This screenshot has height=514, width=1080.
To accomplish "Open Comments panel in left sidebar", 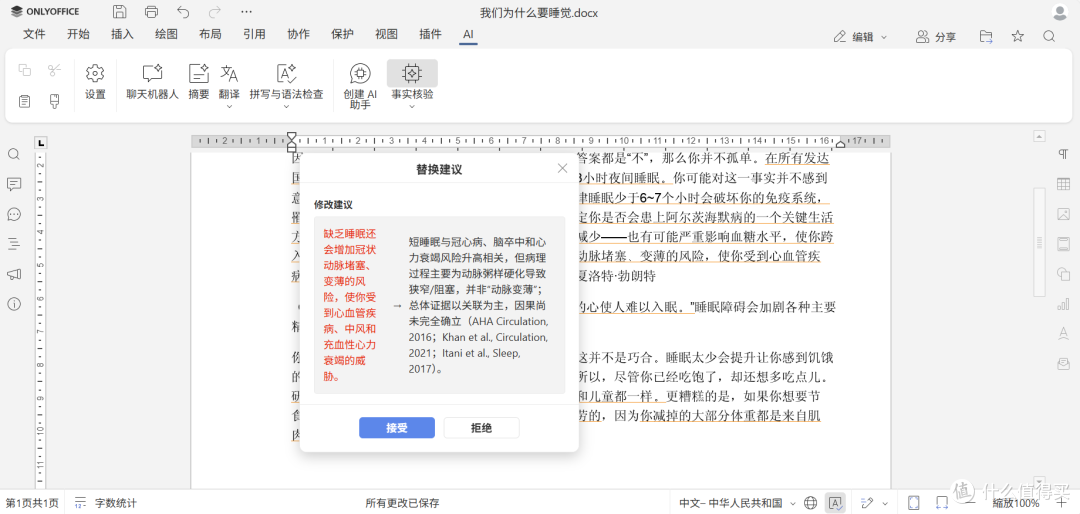I will 14,184.
